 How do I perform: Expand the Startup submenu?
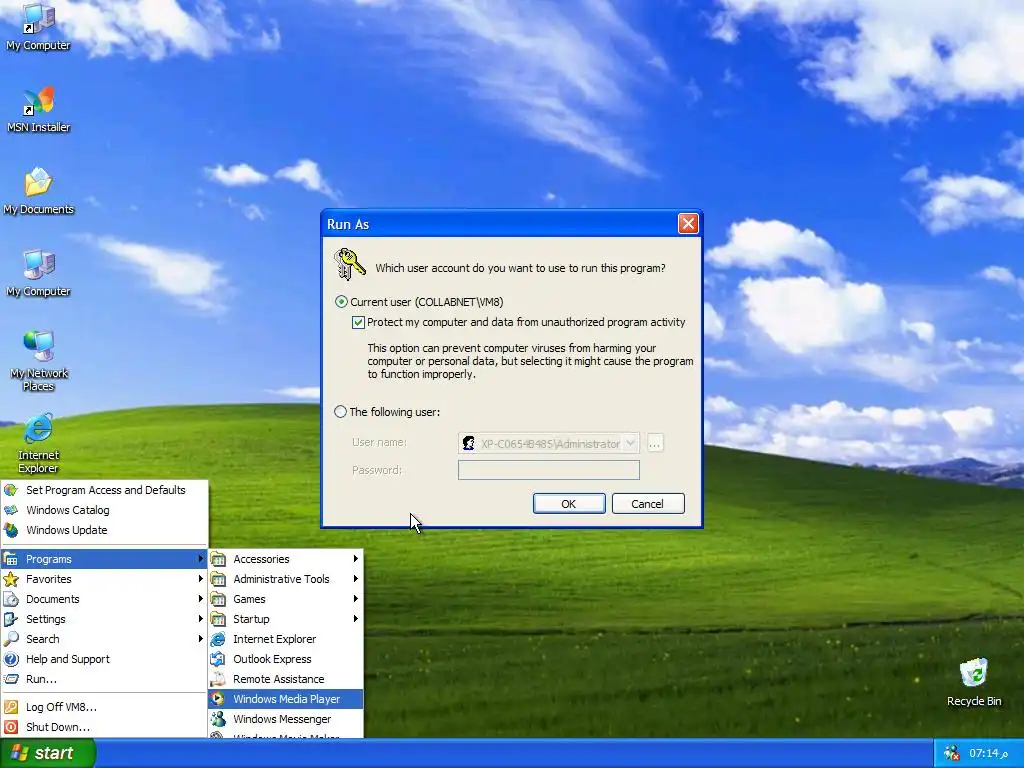point(285,619)
